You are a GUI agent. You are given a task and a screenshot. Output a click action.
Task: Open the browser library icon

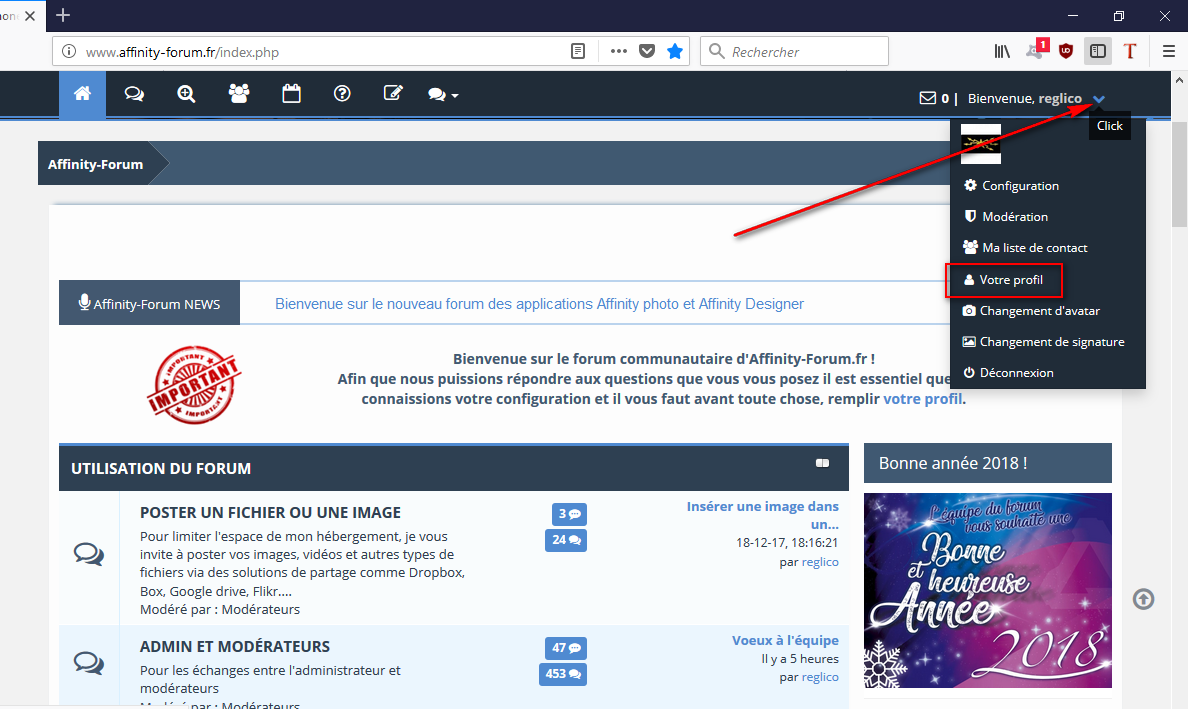1002,52
